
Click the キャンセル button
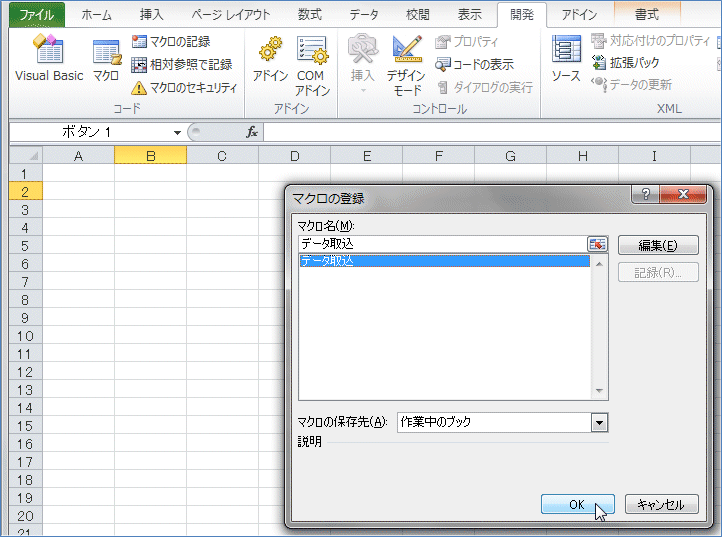[x=661, y=504]
